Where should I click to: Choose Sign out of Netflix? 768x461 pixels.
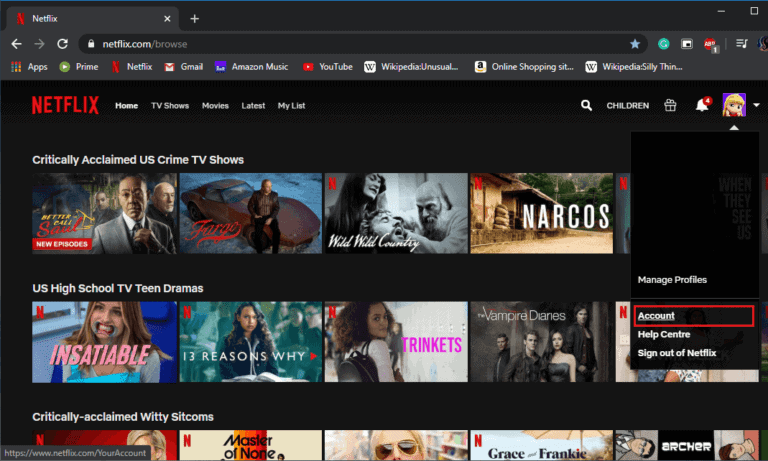coord(676,353)
